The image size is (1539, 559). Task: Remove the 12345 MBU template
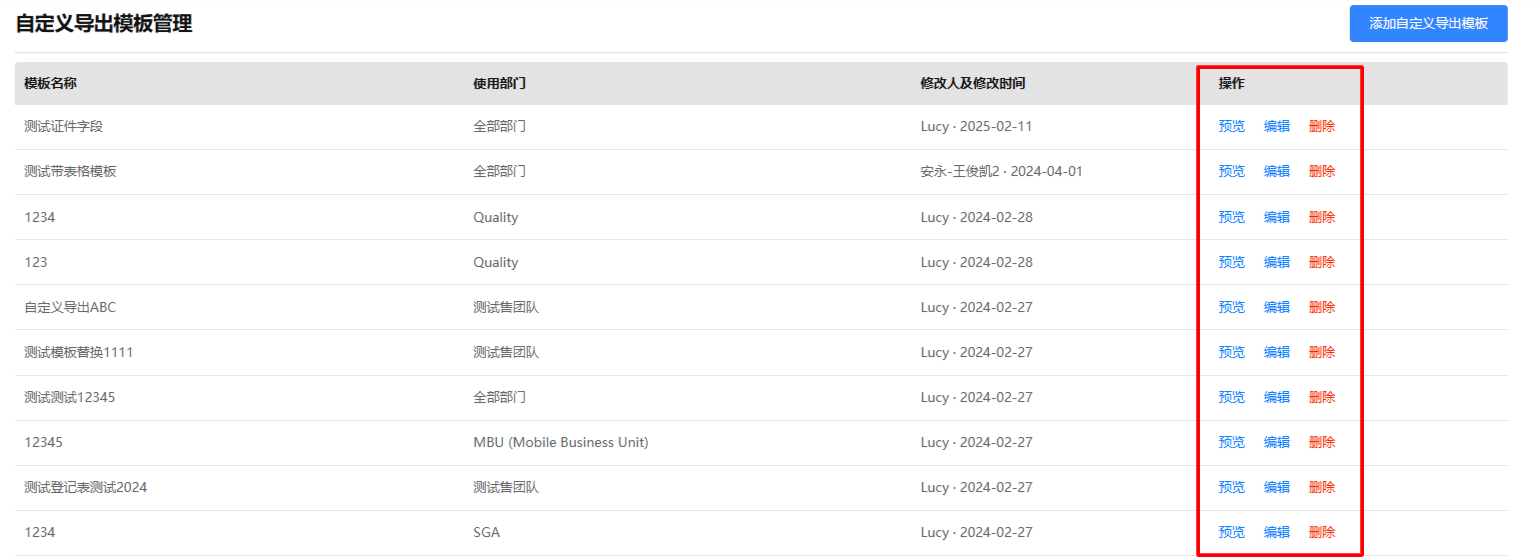(1322, 442)
